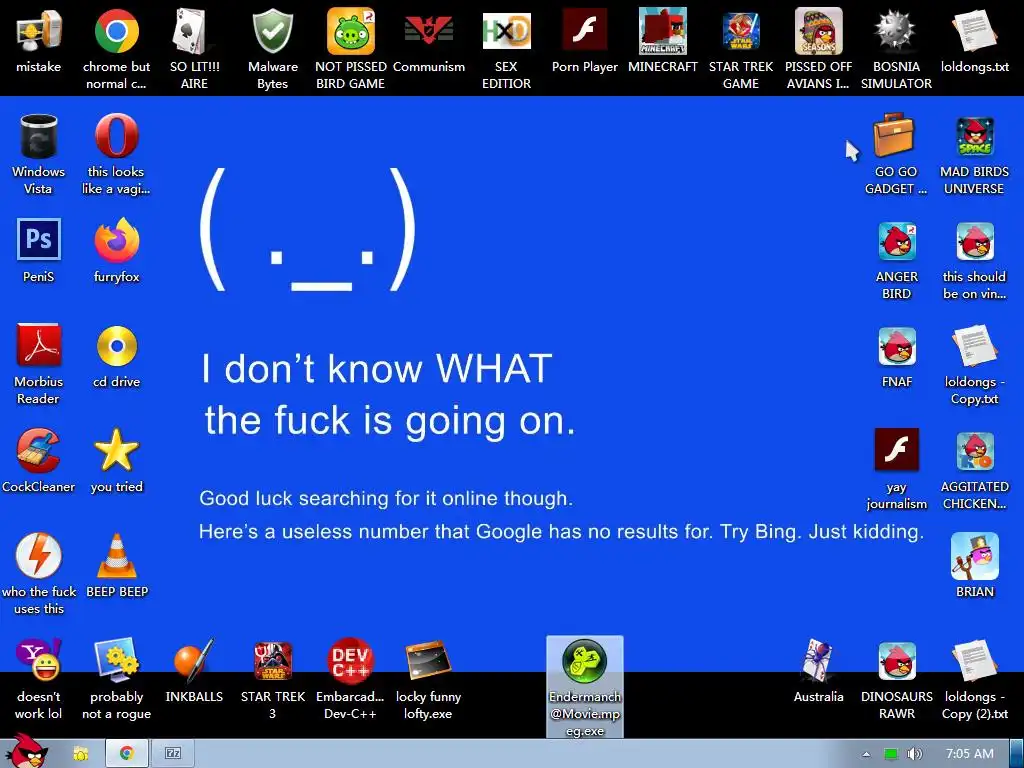1024x768 pixels.
Task: Select the loldongs.txt file
Action: coord(974,40)
